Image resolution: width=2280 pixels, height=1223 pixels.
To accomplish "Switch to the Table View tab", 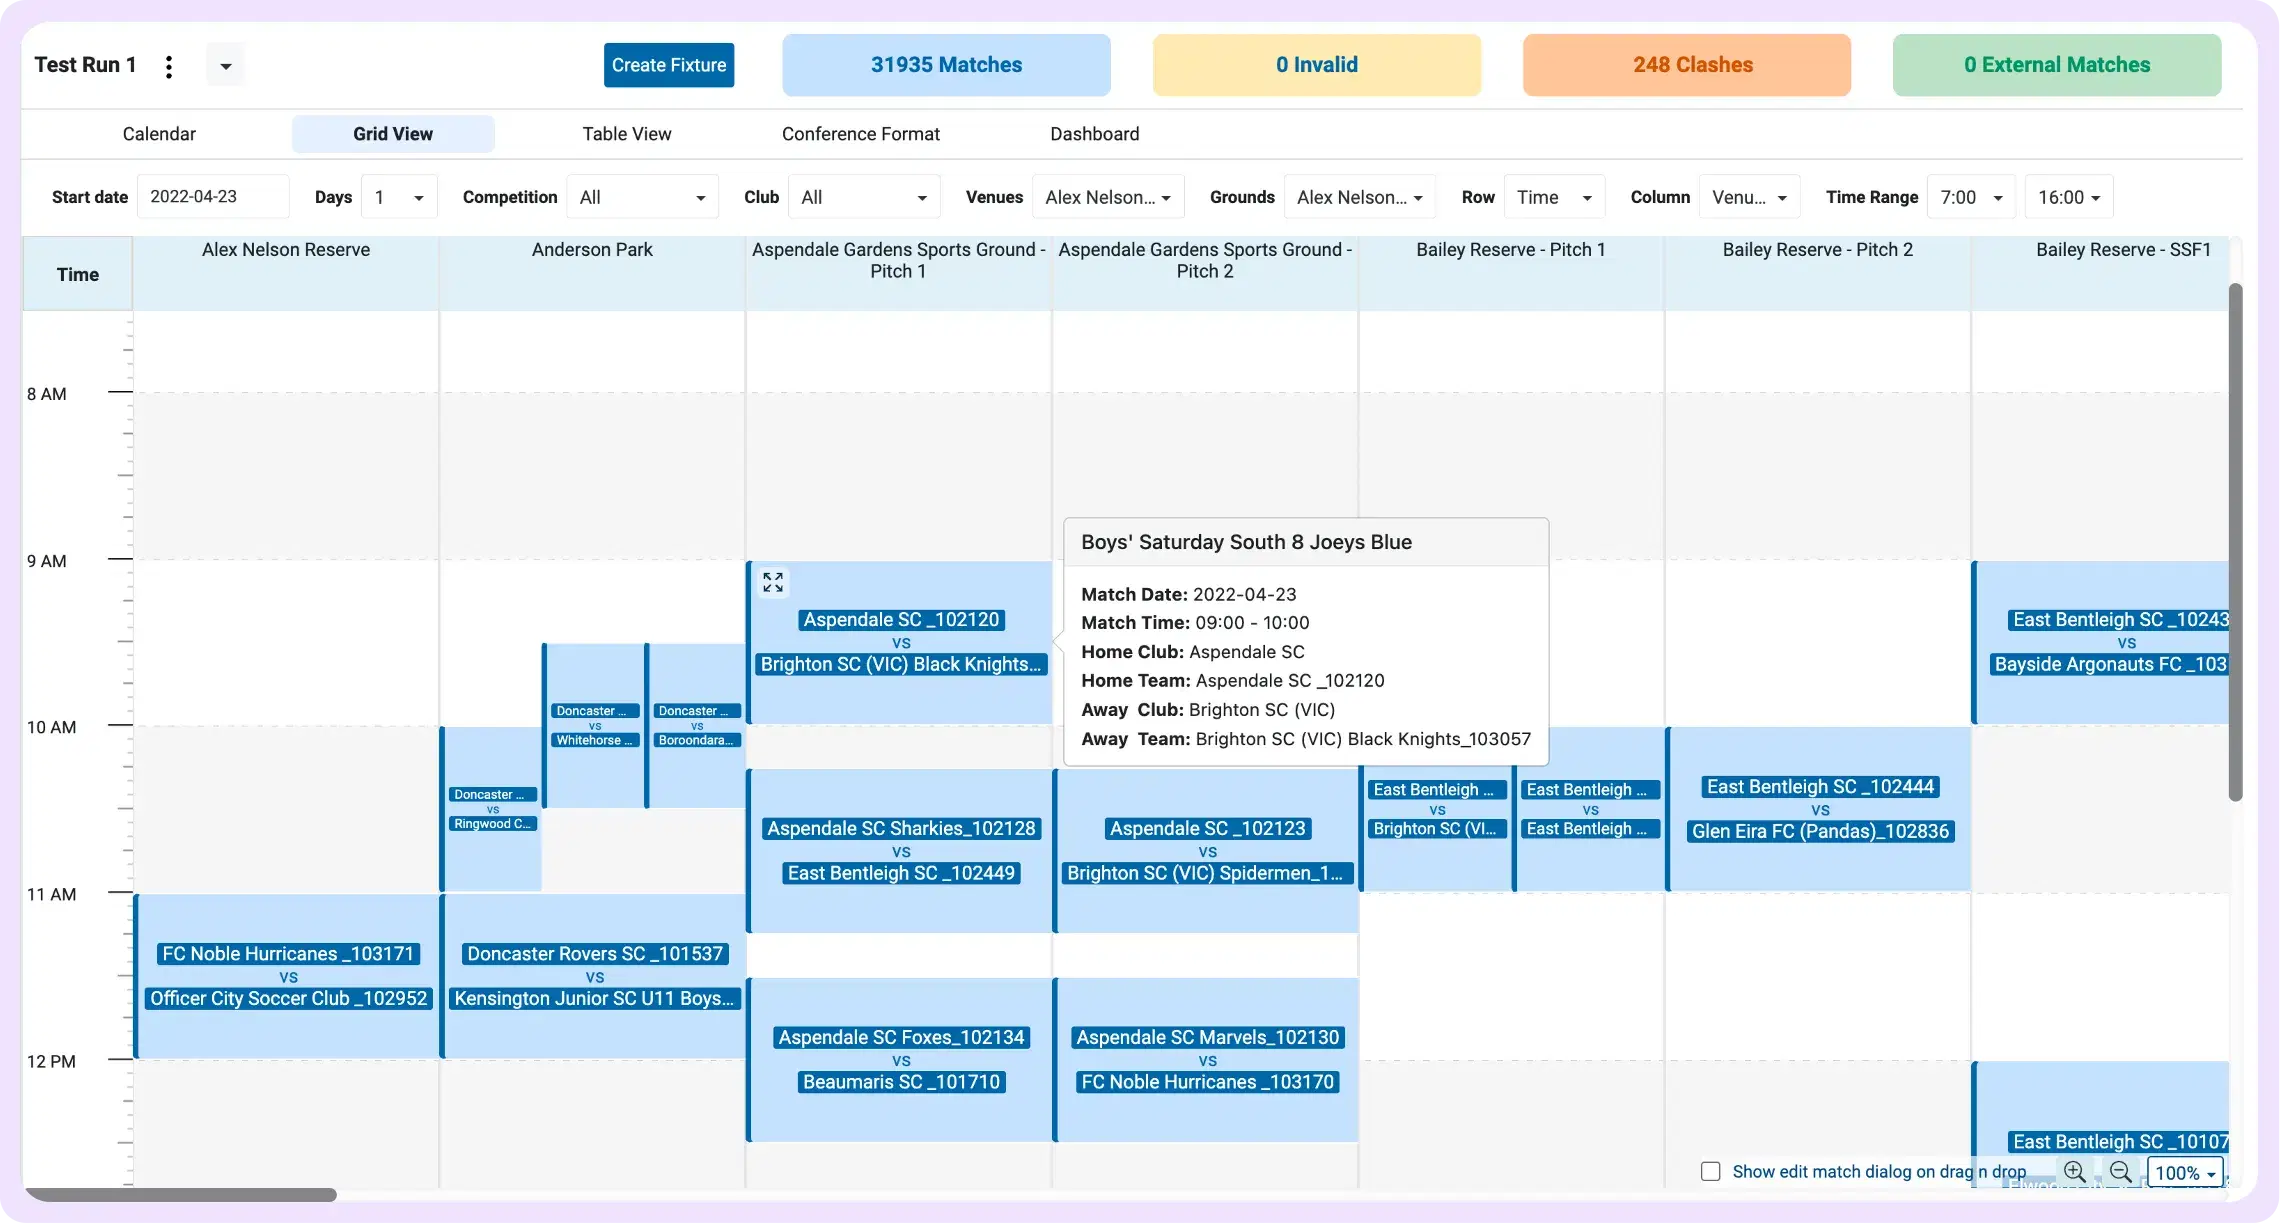I will pyautogui.click(x=627, y=134).
